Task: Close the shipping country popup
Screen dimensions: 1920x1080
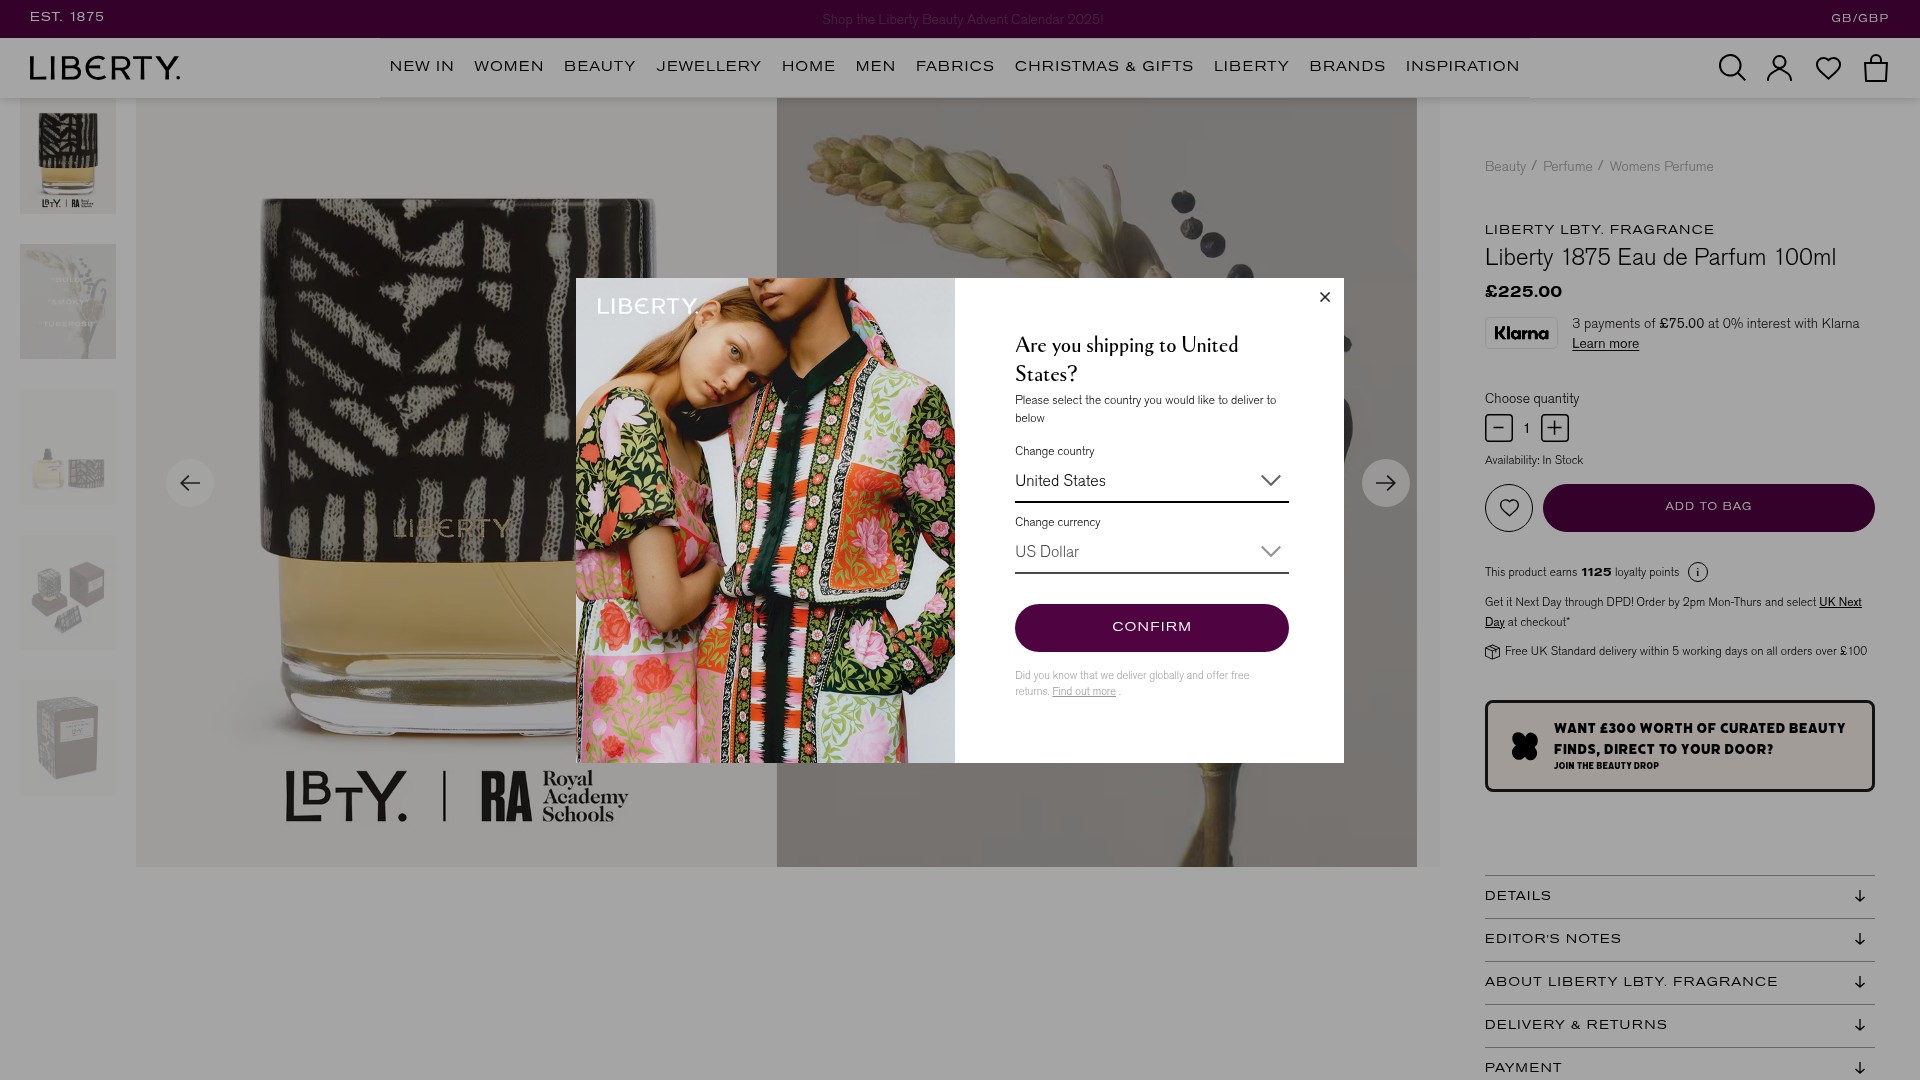Action: coord(1325,297)
